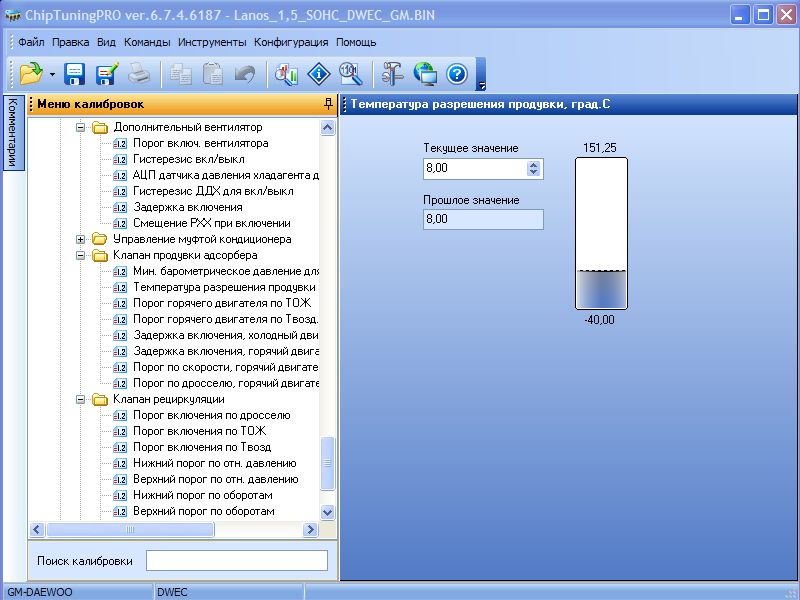
Task: Click the blue question mark help icon
Action: tap(457, 73)
